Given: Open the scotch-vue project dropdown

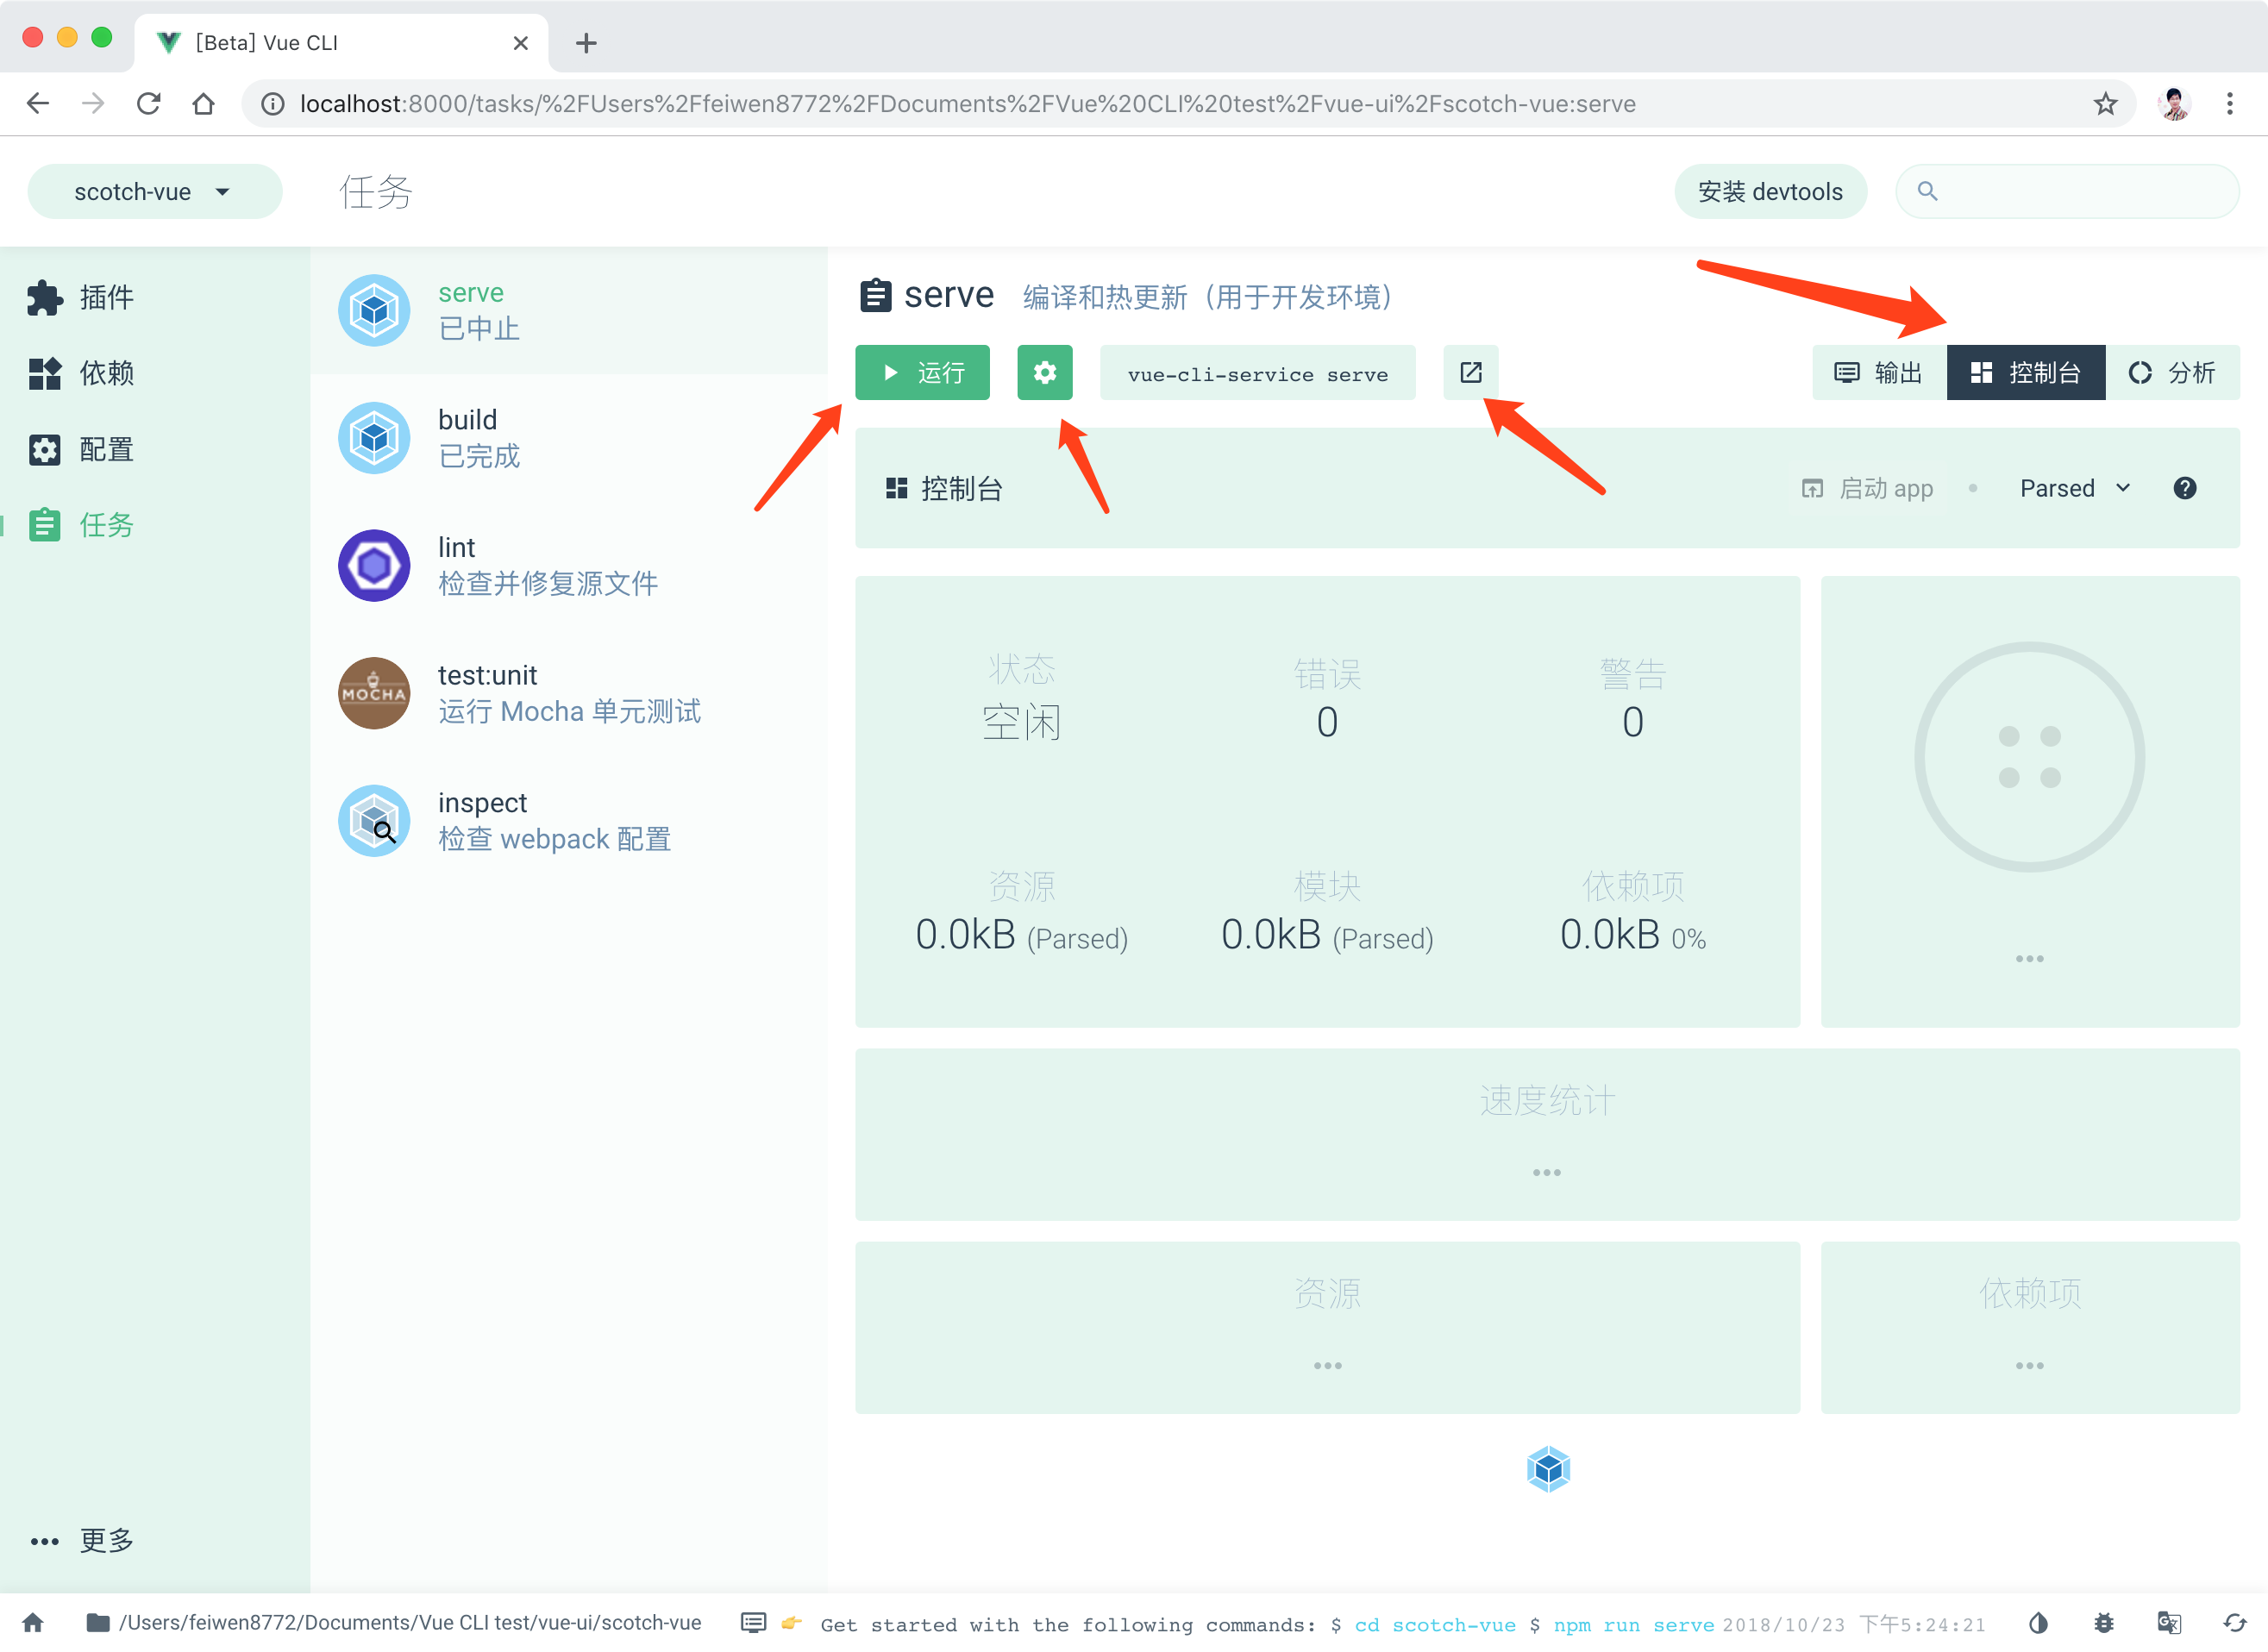Looking at the screenshot, I should coord(154,191).
